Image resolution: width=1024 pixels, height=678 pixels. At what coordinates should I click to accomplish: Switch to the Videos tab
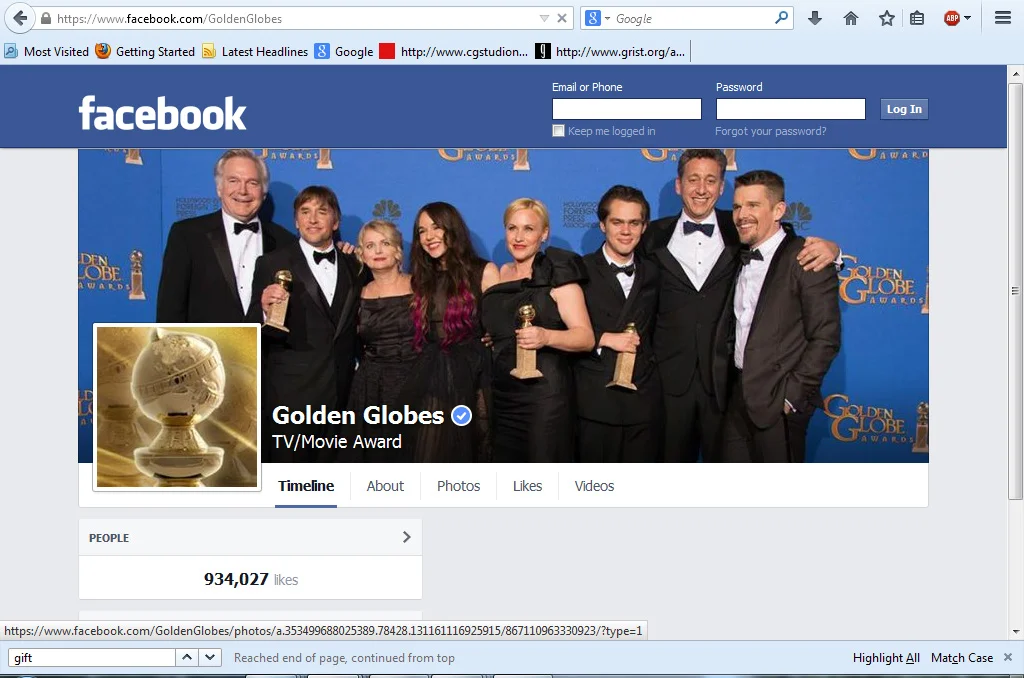594,486
